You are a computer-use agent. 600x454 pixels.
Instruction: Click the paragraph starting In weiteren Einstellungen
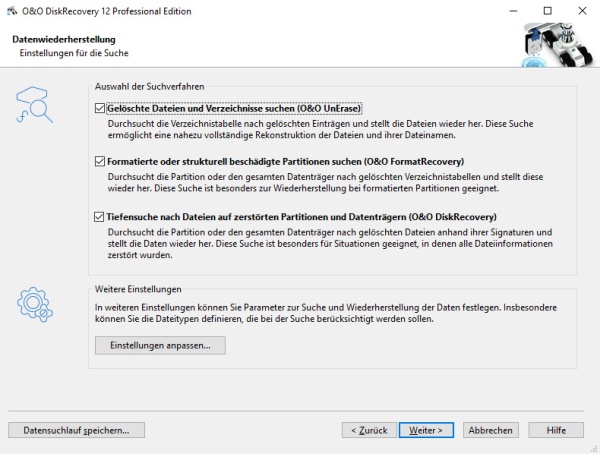326,313
